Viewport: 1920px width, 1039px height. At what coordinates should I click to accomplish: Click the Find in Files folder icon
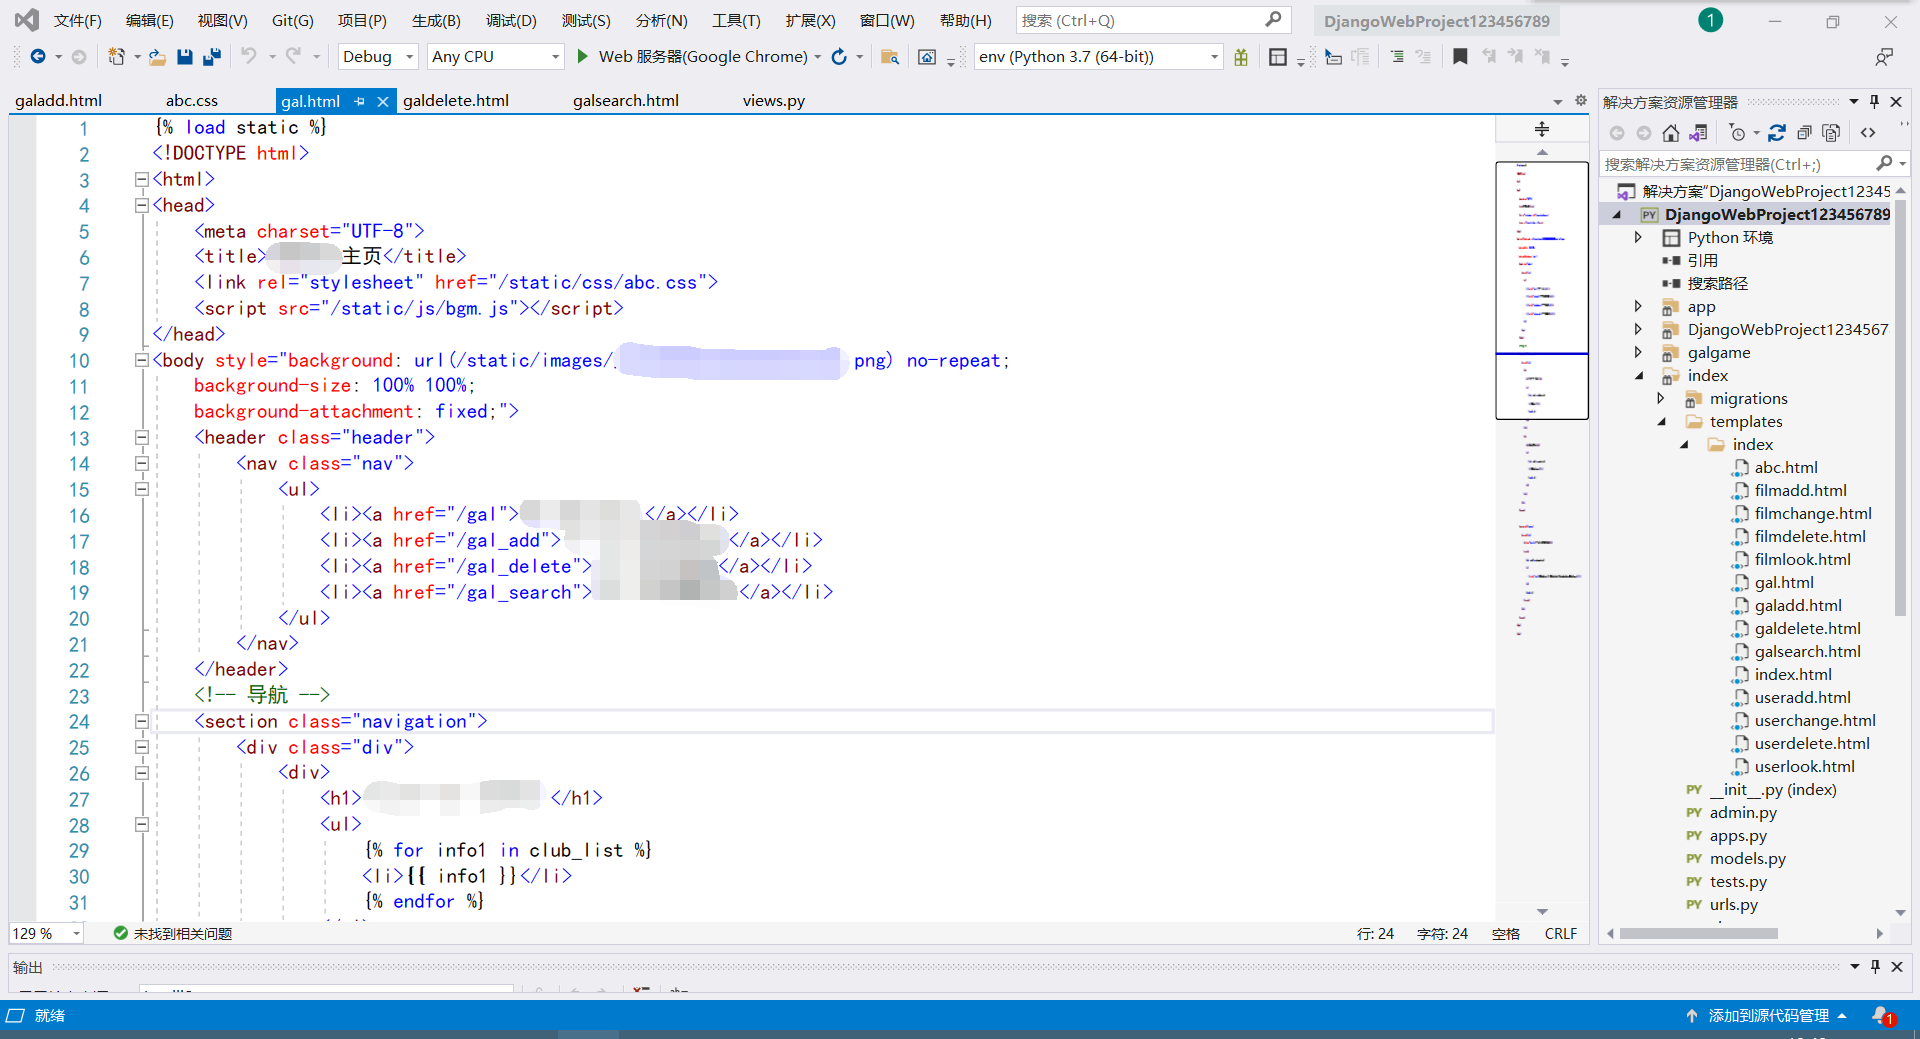click(889, 57)
